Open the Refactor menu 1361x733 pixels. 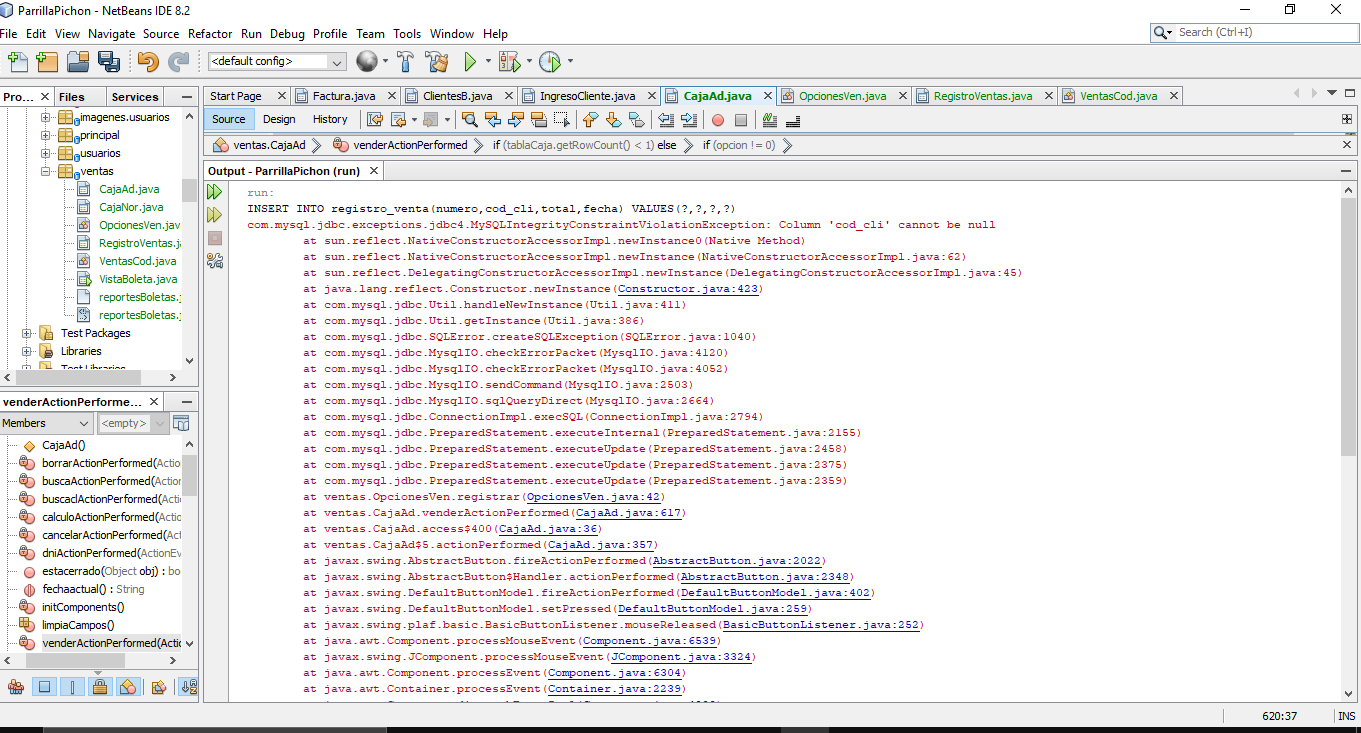pyautogui.click(x=210, y=33)
